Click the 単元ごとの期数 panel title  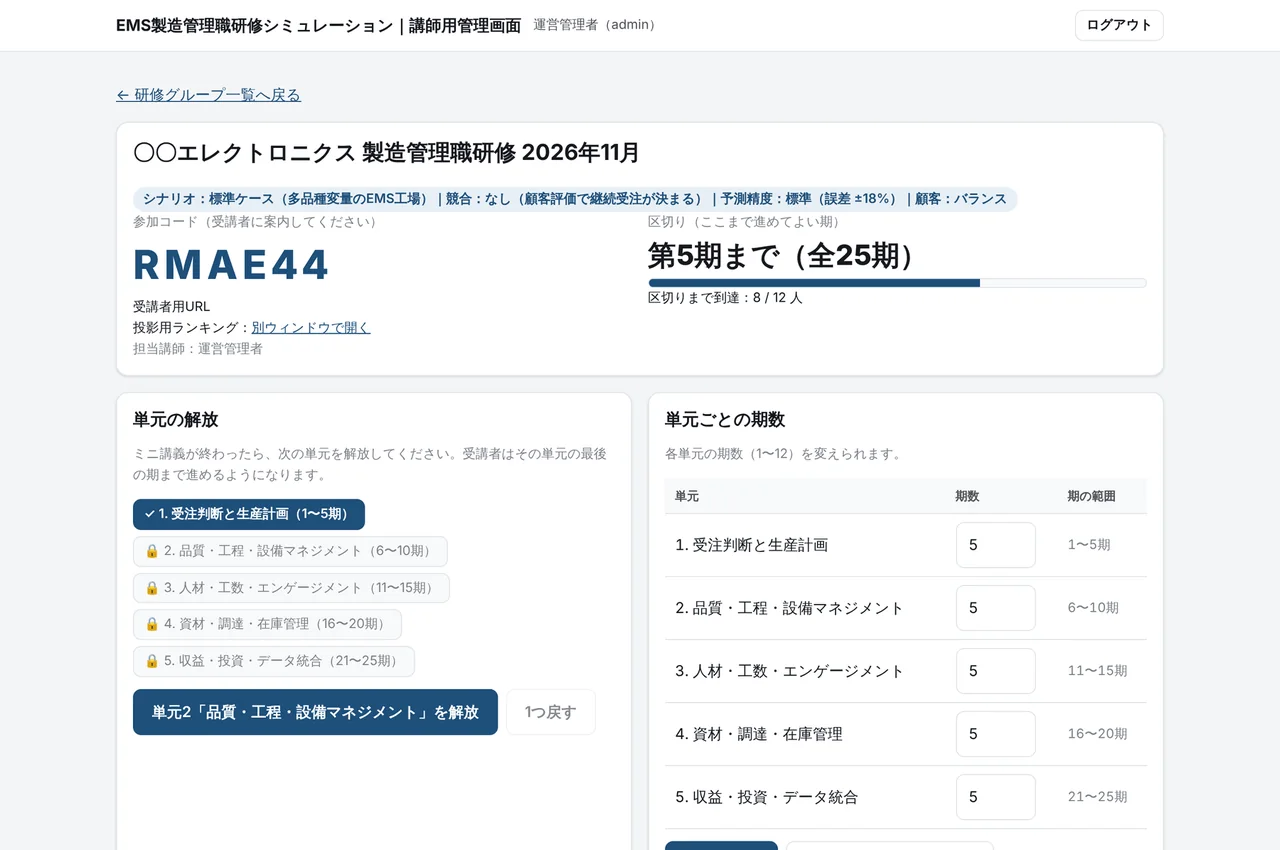(x=725, y=420)
